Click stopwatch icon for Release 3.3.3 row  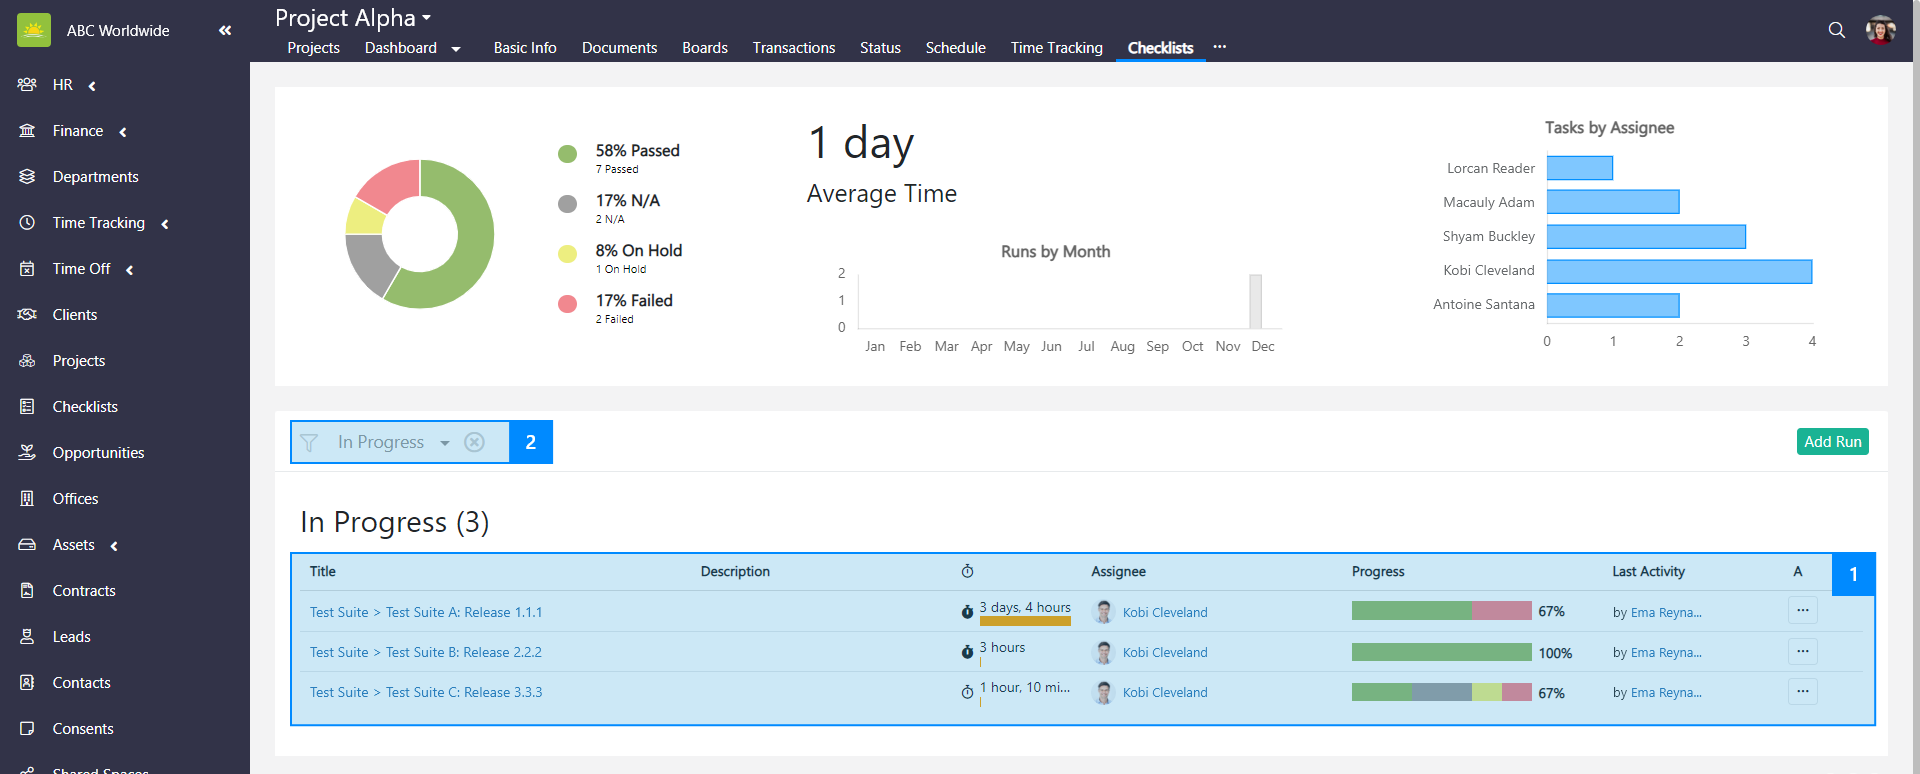[x=967, y=692]
